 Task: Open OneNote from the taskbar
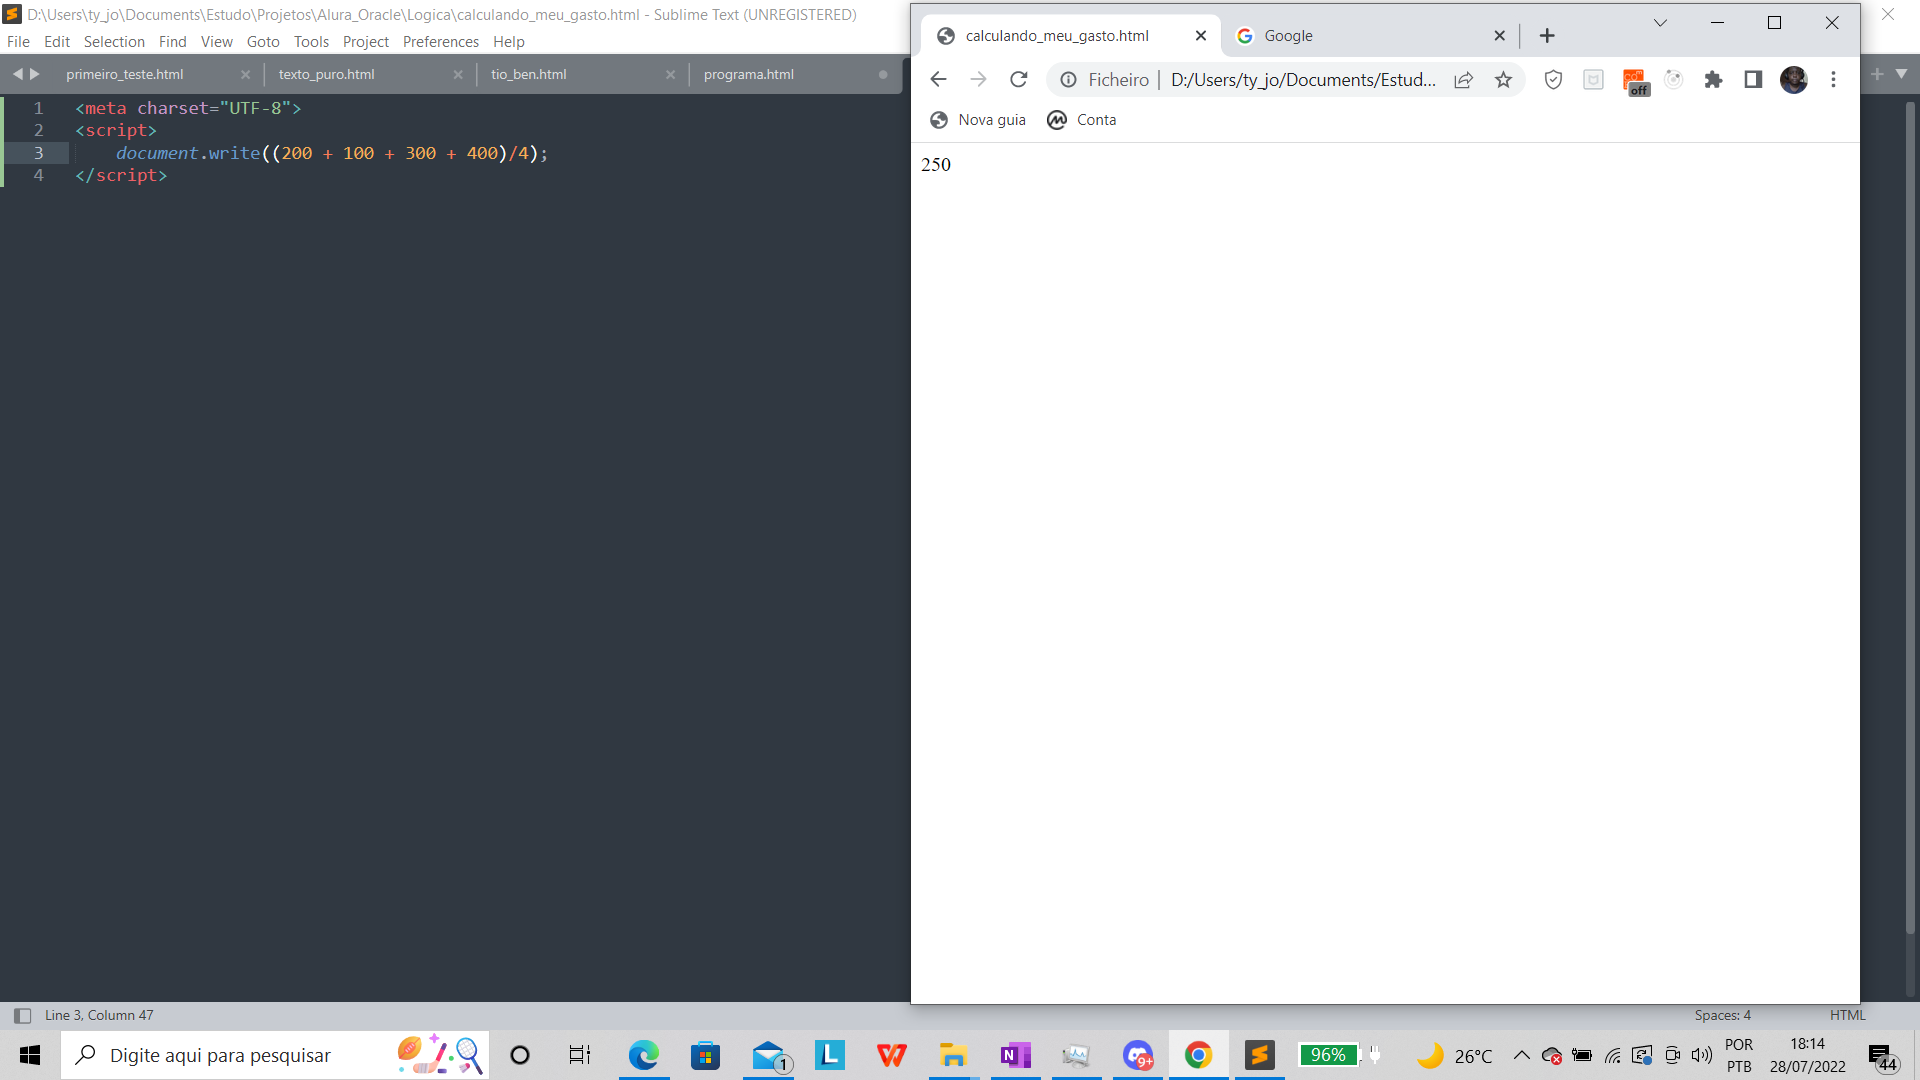pyautogui.click(x=1015, y=1055)
